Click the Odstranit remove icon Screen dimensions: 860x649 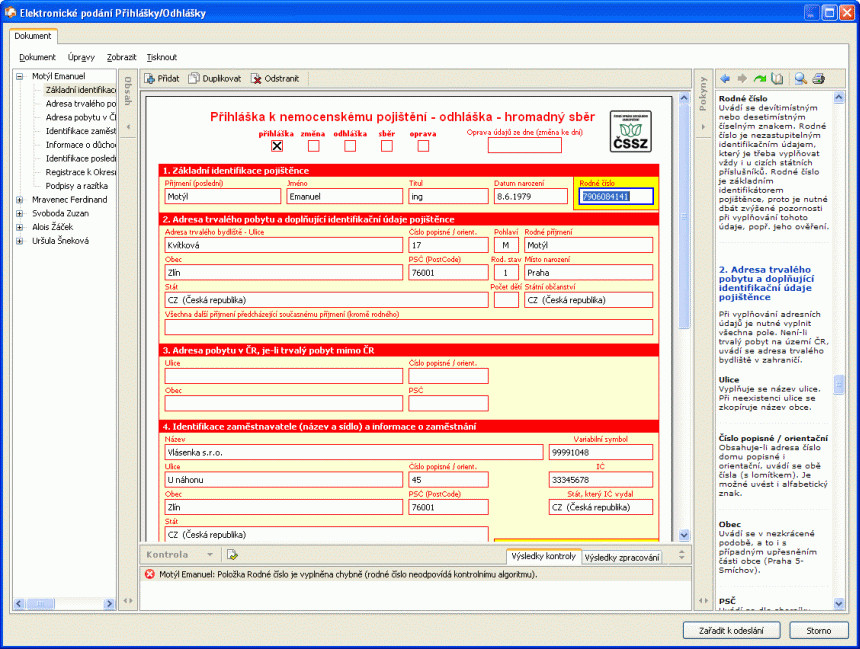click(x=256, y=78)
